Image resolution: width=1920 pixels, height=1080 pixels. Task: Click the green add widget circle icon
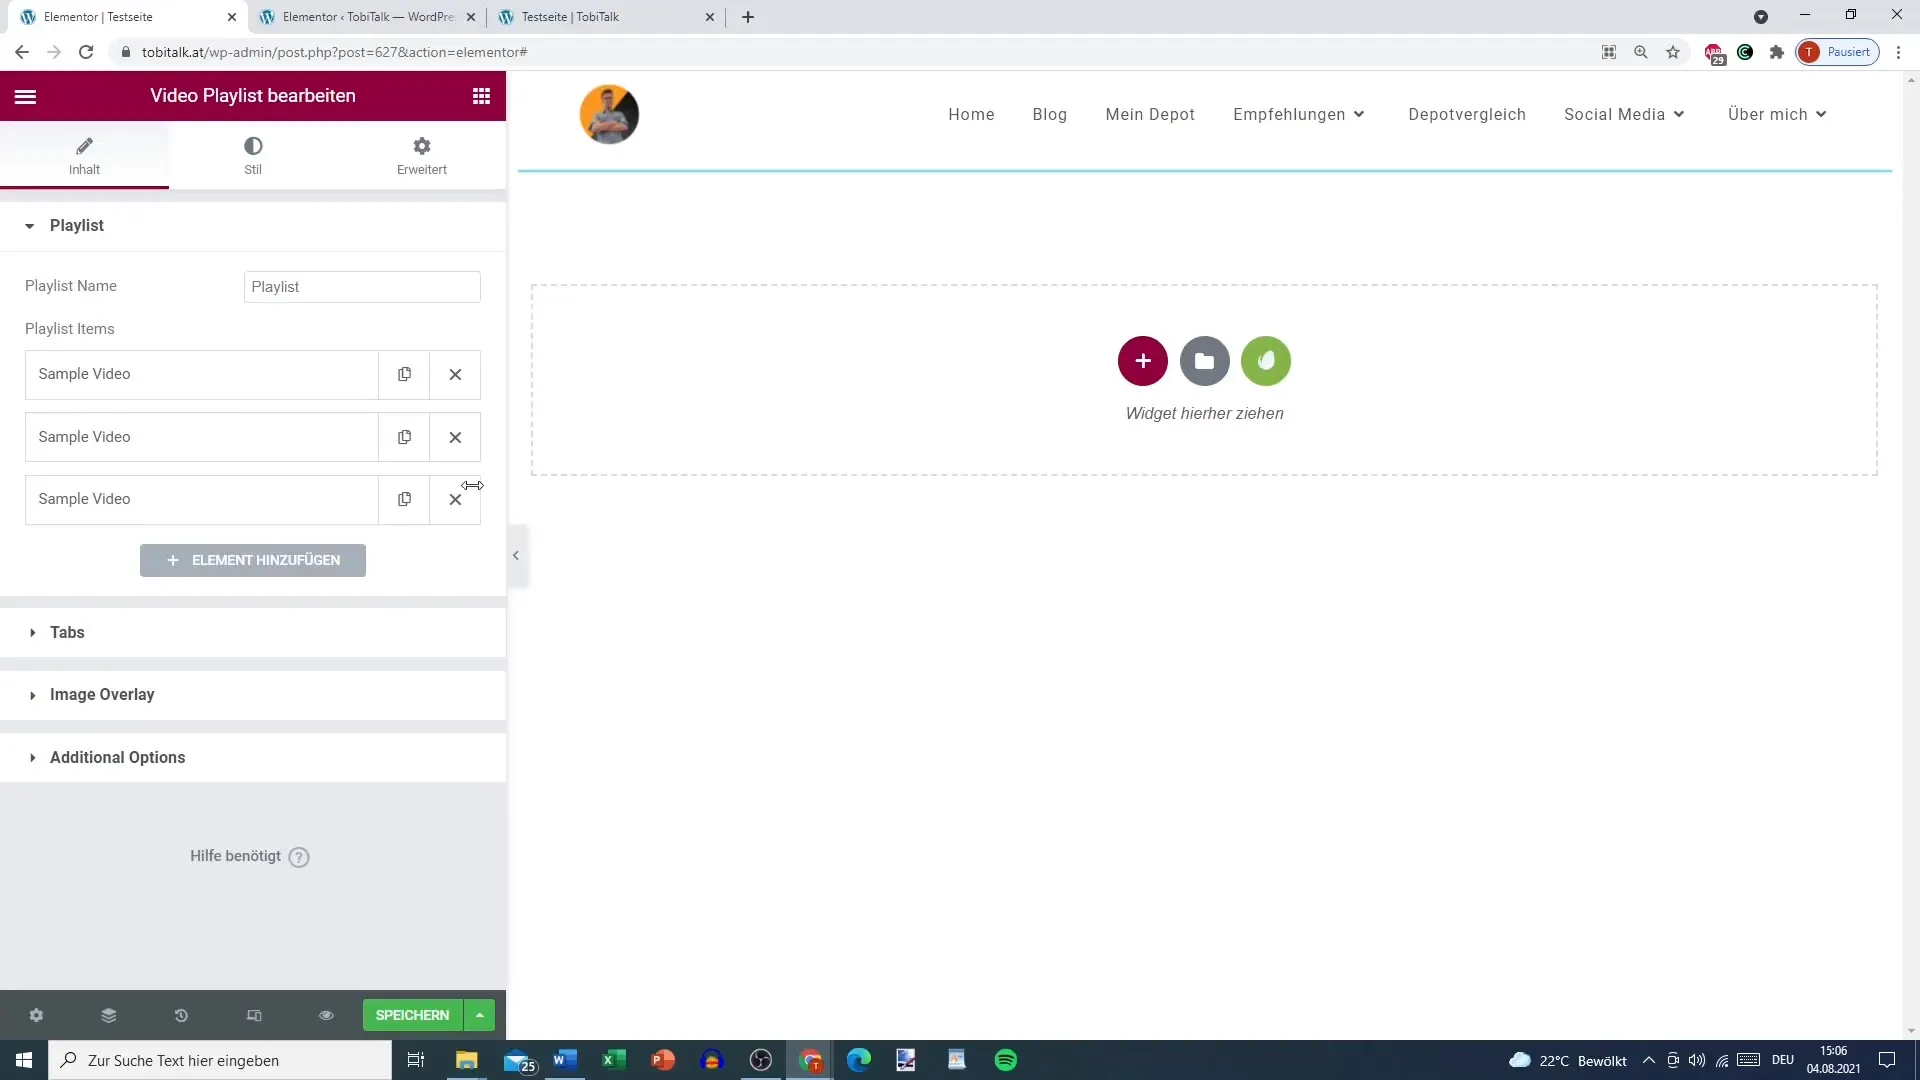click(1266, 360)
